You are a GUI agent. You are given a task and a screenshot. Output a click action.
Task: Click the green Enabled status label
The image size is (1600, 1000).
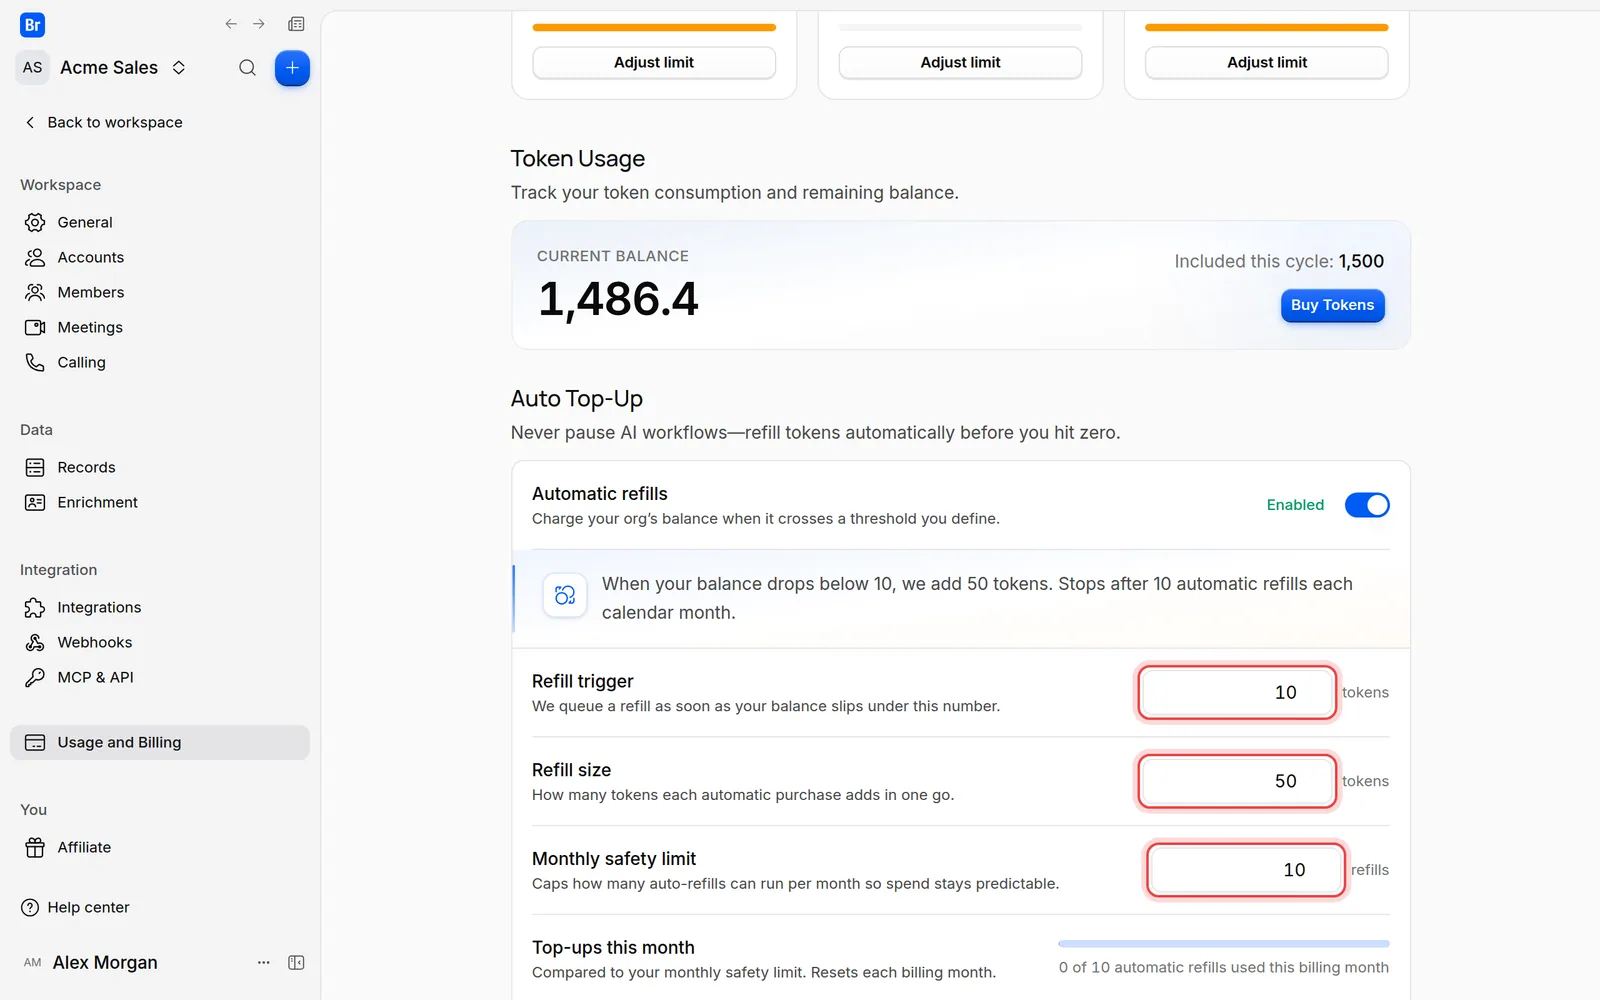1295,505
